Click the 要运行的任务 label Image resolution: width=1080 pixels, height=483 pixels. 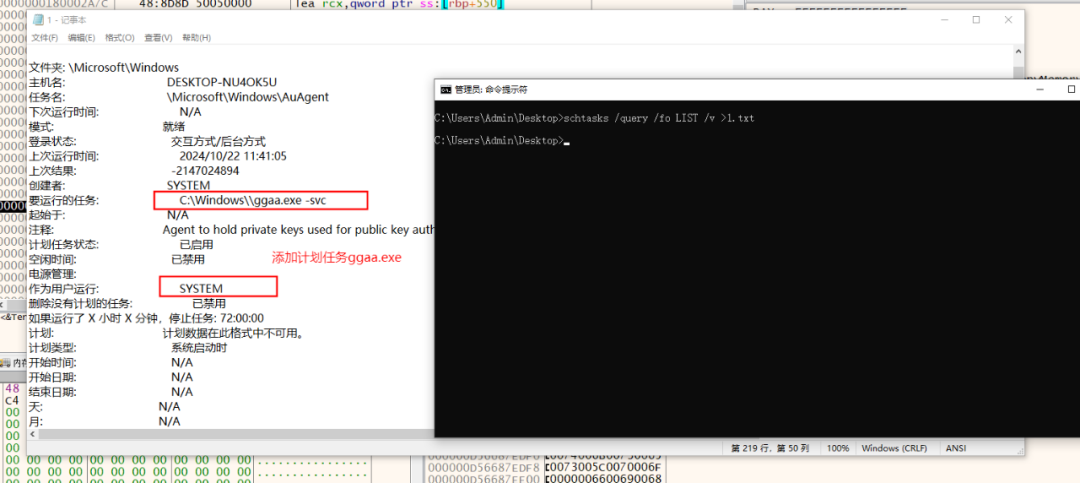click(x=64, y=201)
